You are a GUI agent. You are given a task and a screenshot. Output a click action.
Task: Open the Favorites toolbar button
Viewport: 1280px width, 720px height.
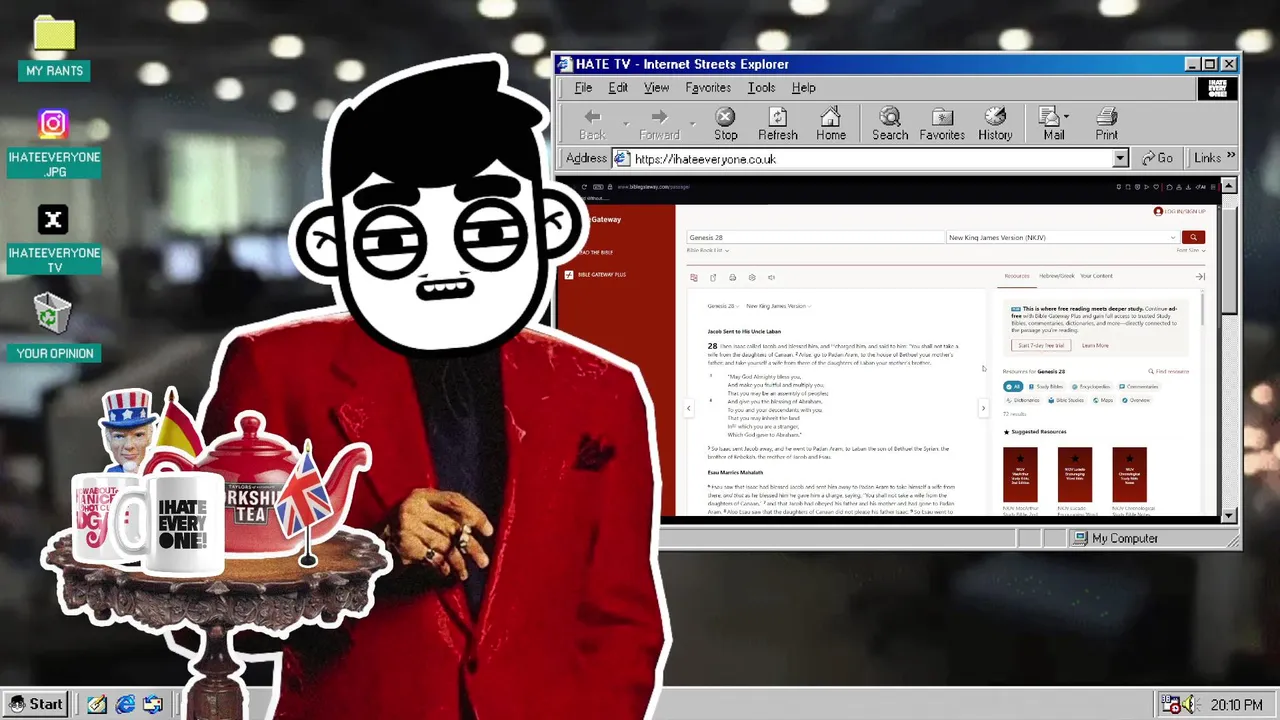pos(942,124)
